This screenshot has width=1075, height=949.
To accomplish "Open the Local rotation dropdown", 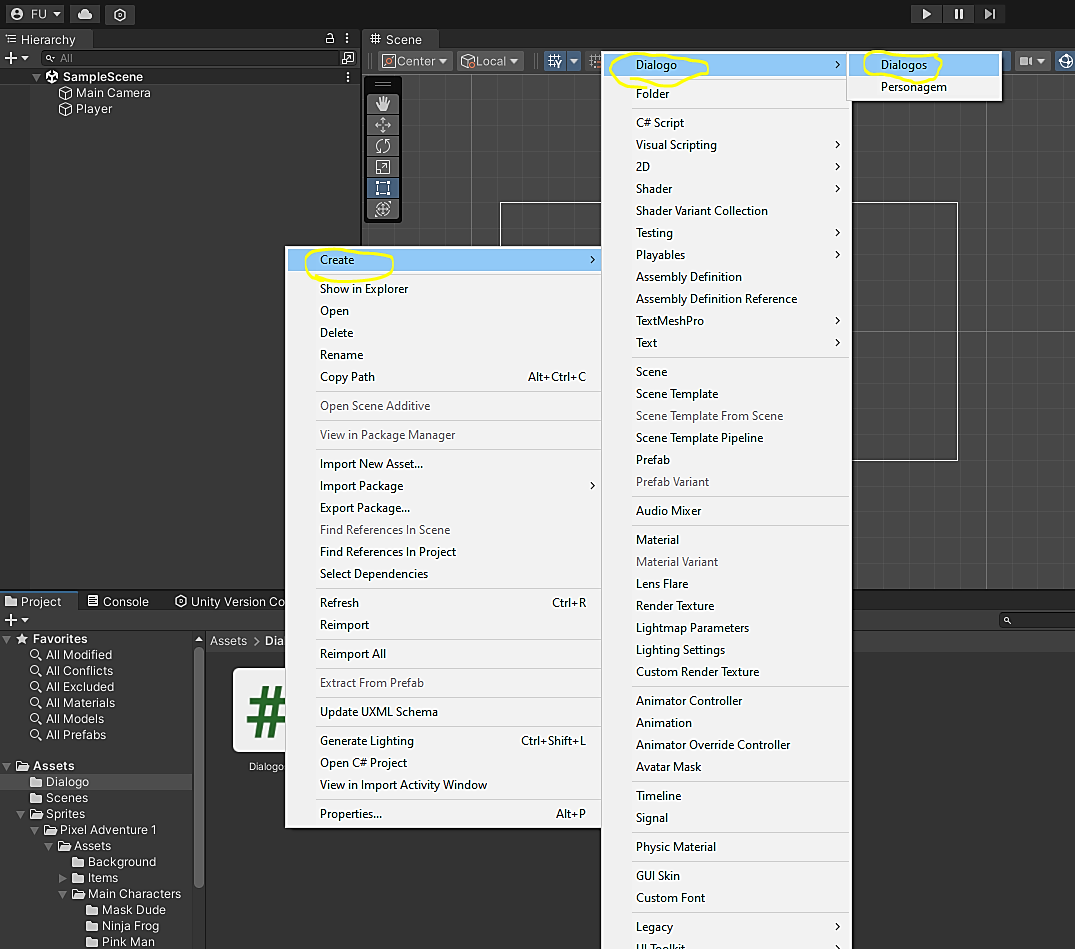I will tap(490, 61).
